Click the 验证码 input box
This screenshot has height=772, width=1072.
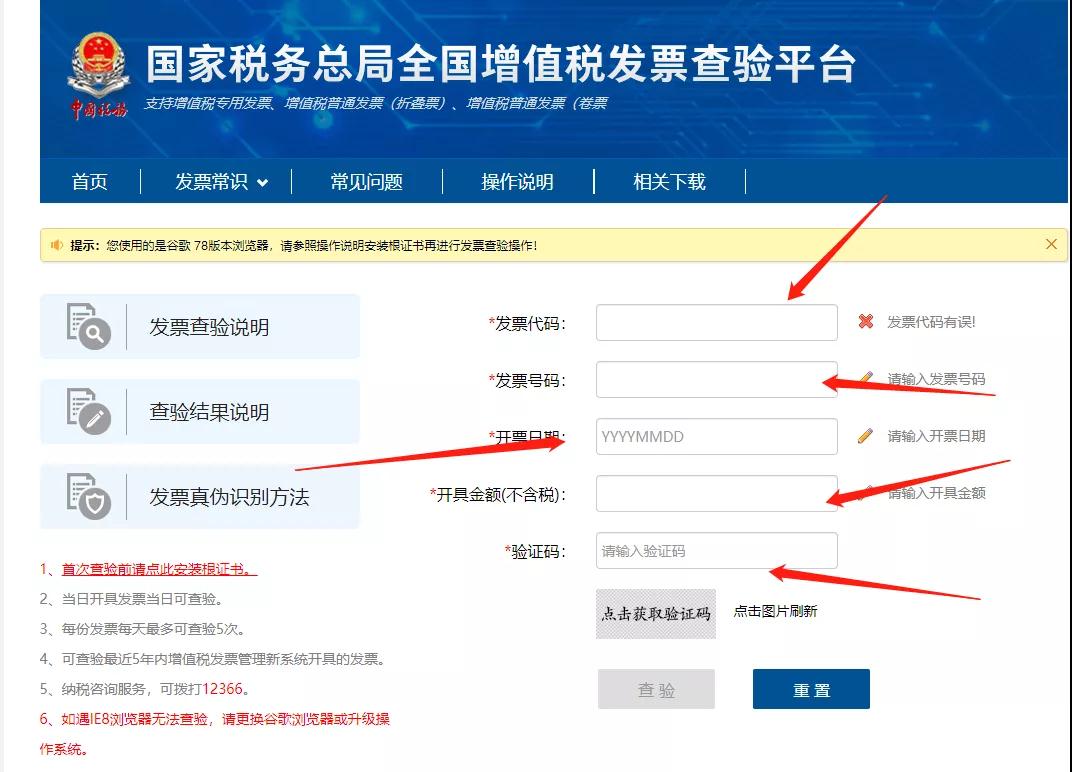point(716,551)
